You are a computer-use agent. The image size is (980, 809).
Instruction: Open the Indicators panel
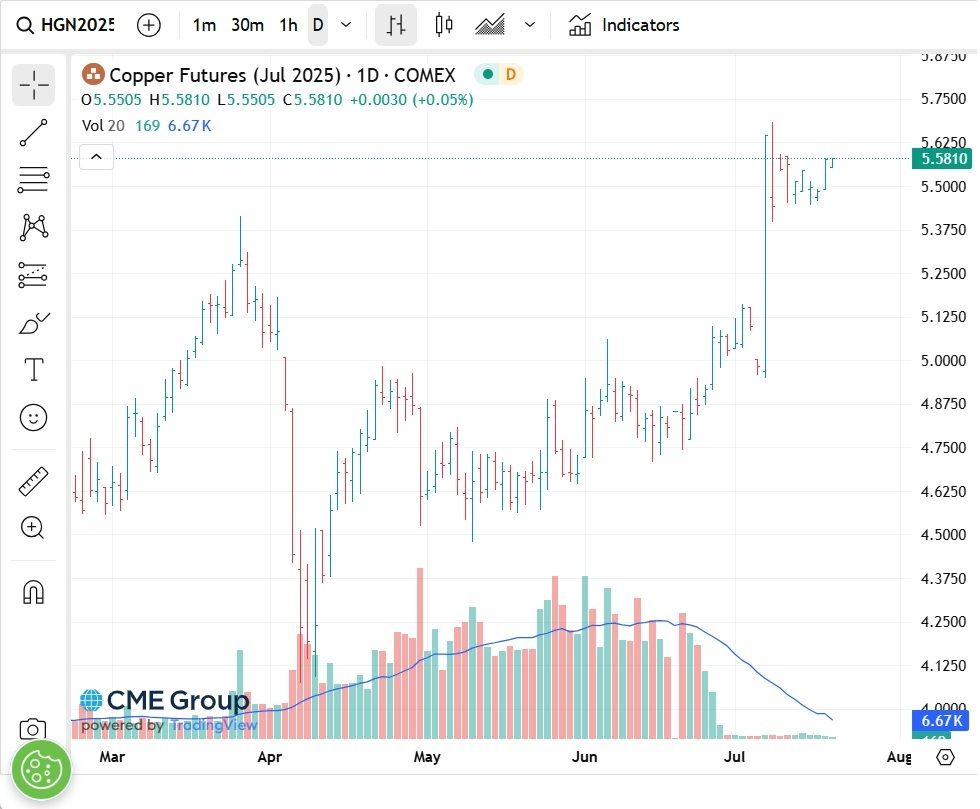(624, 25)
